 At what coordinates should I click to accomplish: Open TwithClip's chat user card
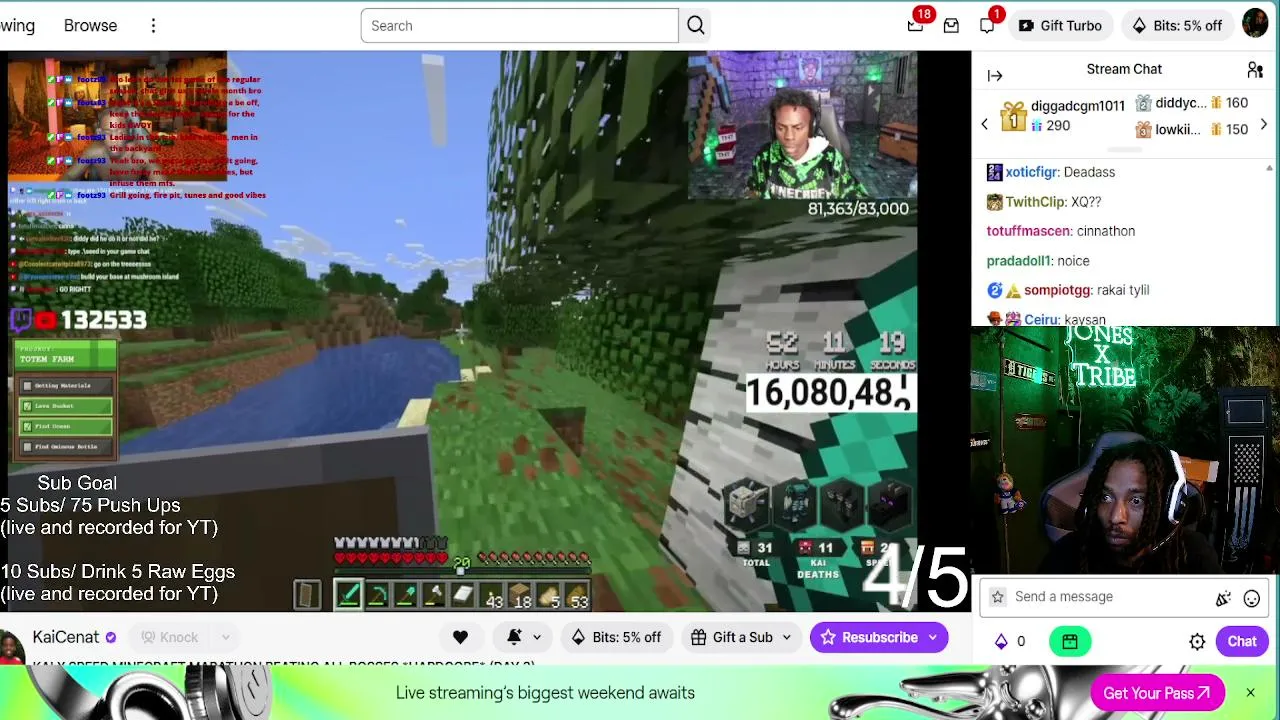1035,202
